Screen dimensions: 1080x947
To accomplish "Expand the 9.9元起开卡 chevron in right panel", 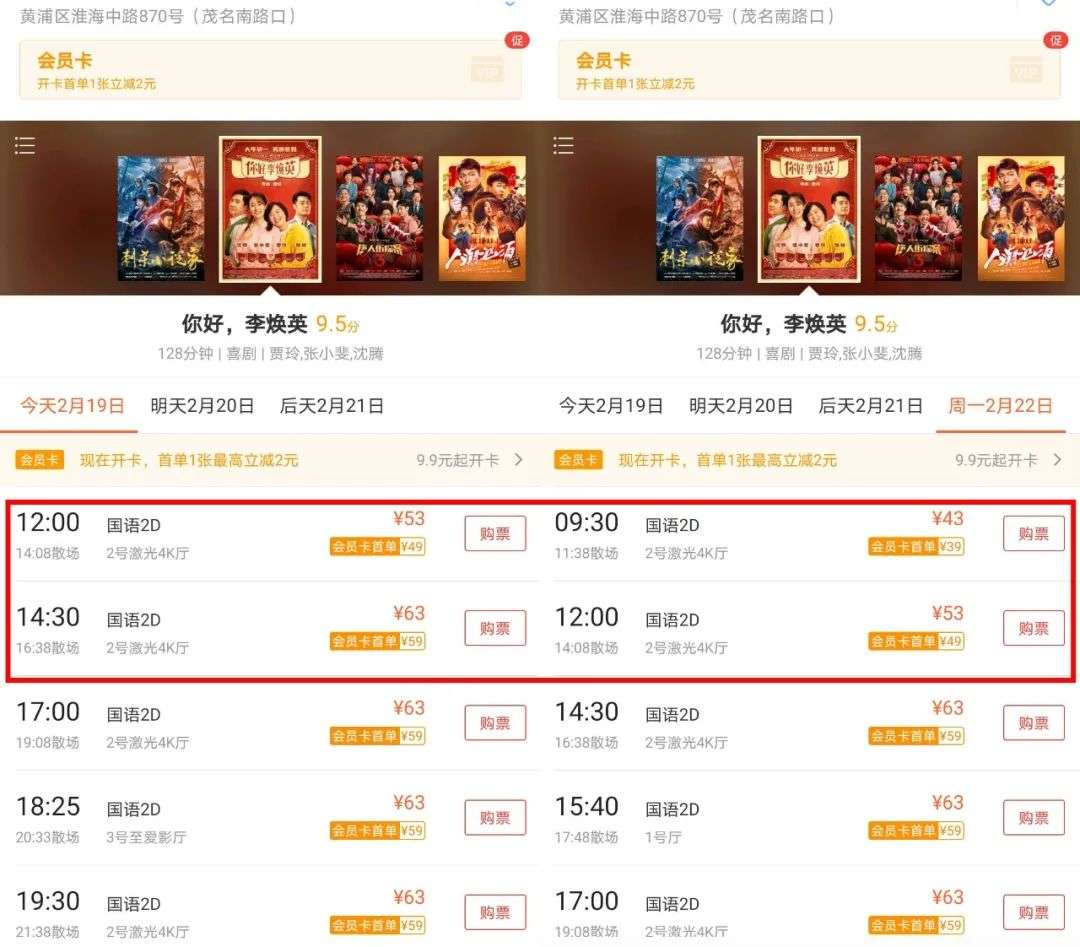I will click(x=1058, y=459).
